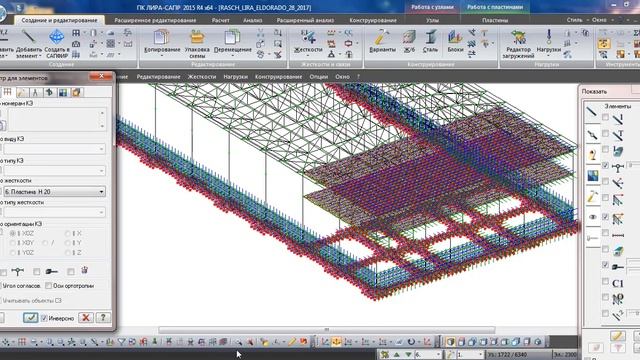Select the ‖ XOZ orientation radio button

(13, 233)
